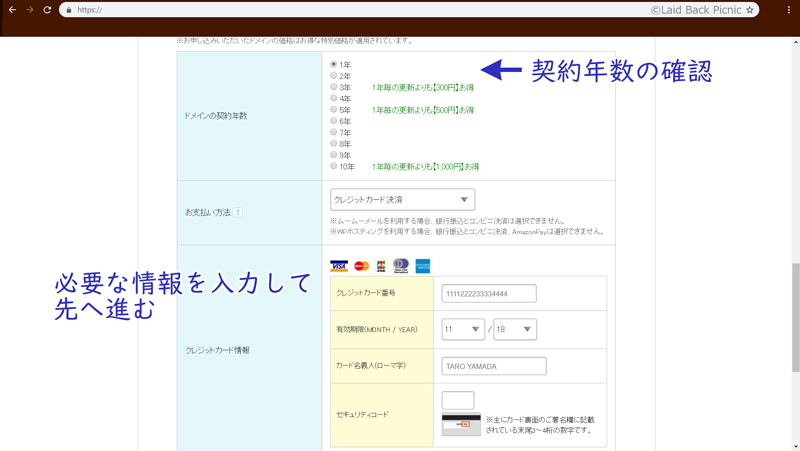The height and width of the screenshot is (451, 800).
Task: Click the WPホスティング payment restriction note
Action: coord(467,232)
